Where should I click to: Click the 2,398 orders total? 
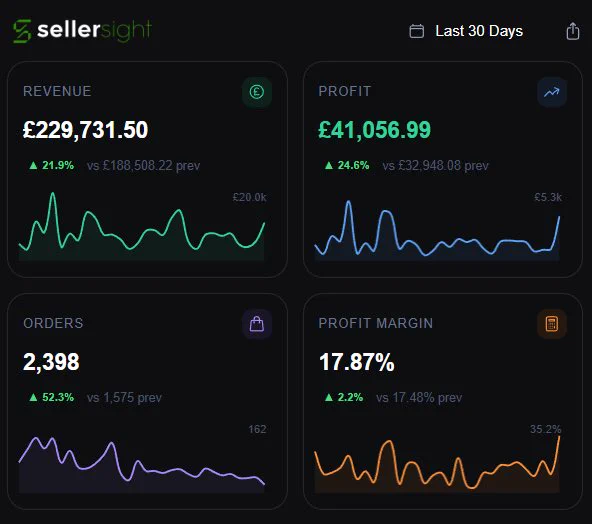pyautogui.click(x=51, y=362)
